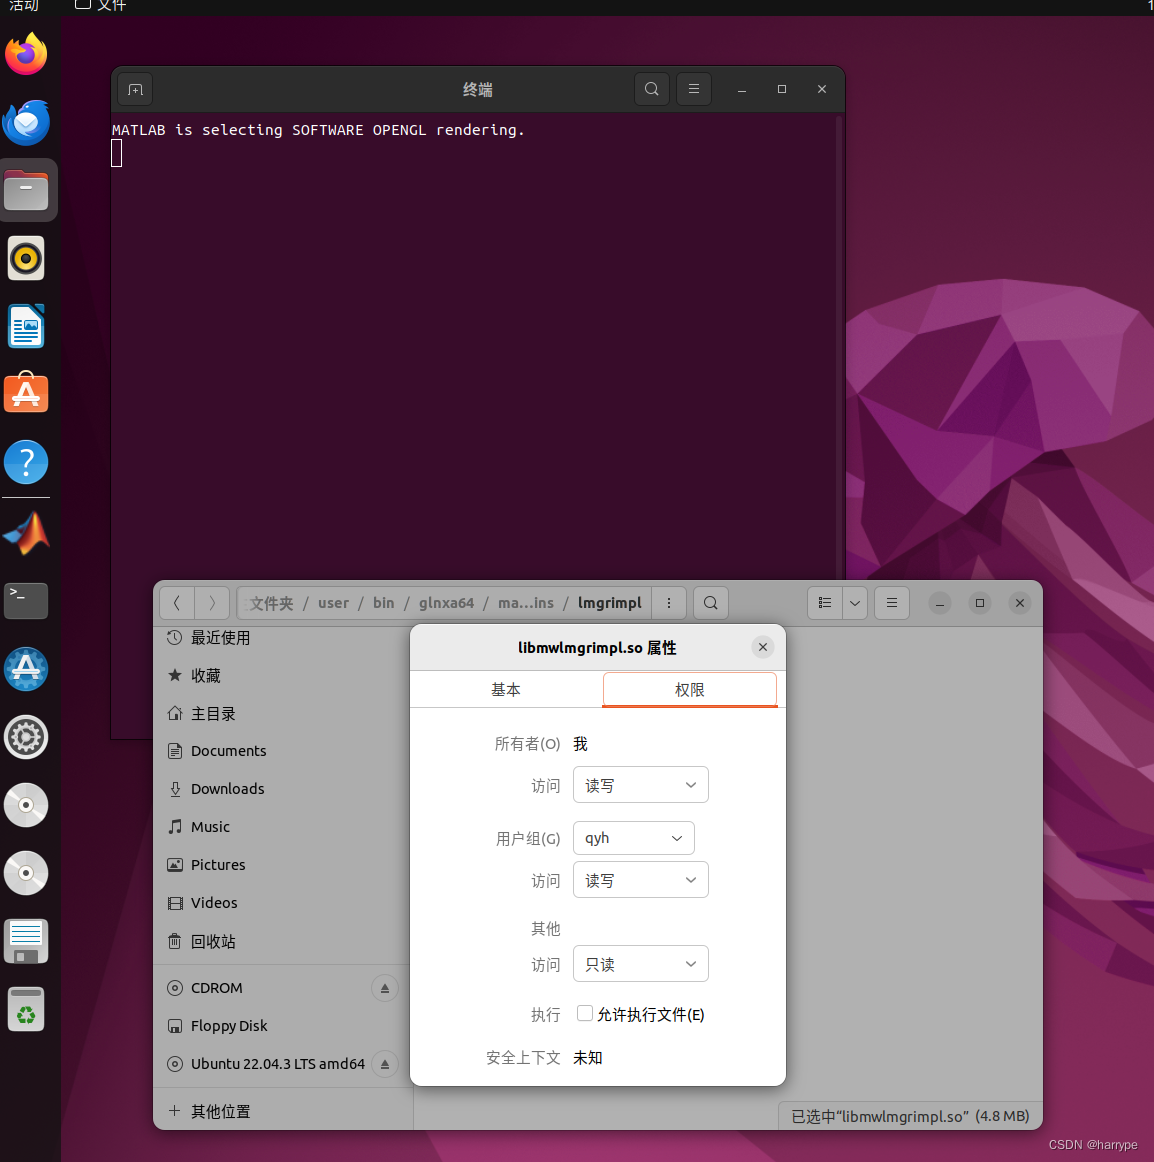Screen dimensions: 1154x1162
Task: Launch Firefox from the dock
Action: 26,54
